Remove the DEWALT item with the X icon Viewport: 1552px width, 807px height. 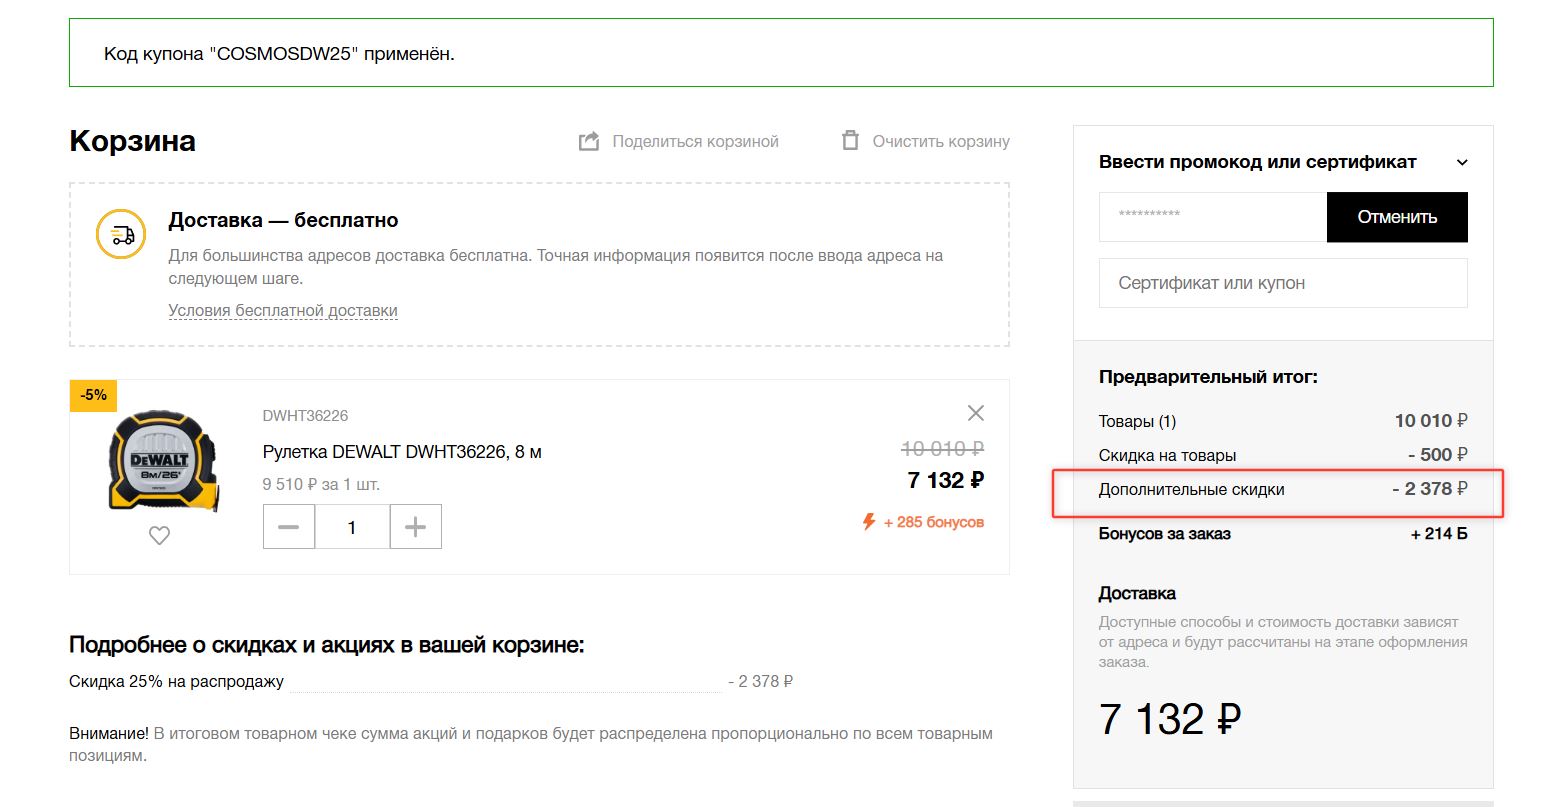point(976,413)
